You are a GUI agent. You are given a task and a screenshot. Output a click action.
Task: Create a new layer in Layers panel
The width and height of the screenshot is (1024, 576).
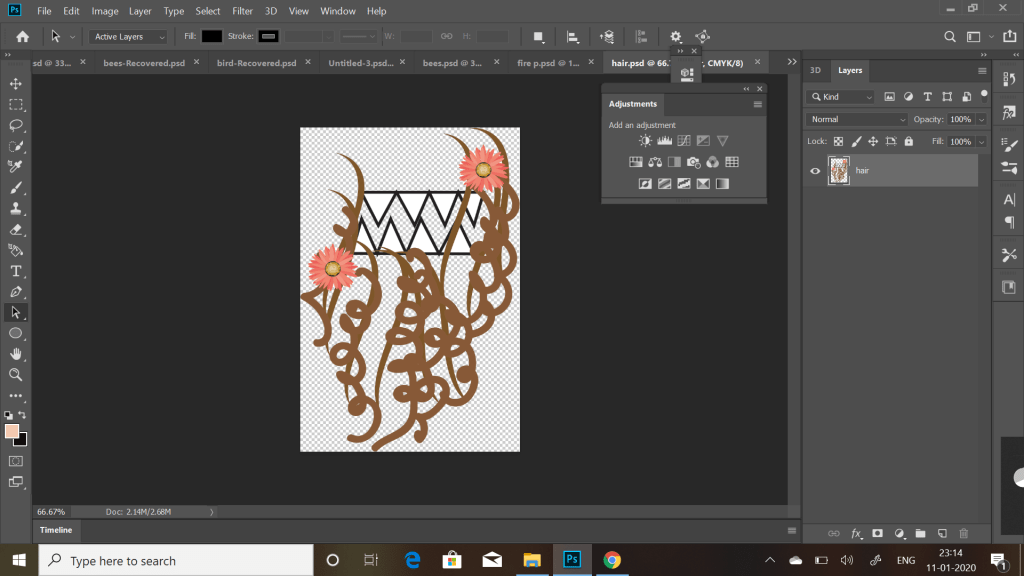(942, 534)
